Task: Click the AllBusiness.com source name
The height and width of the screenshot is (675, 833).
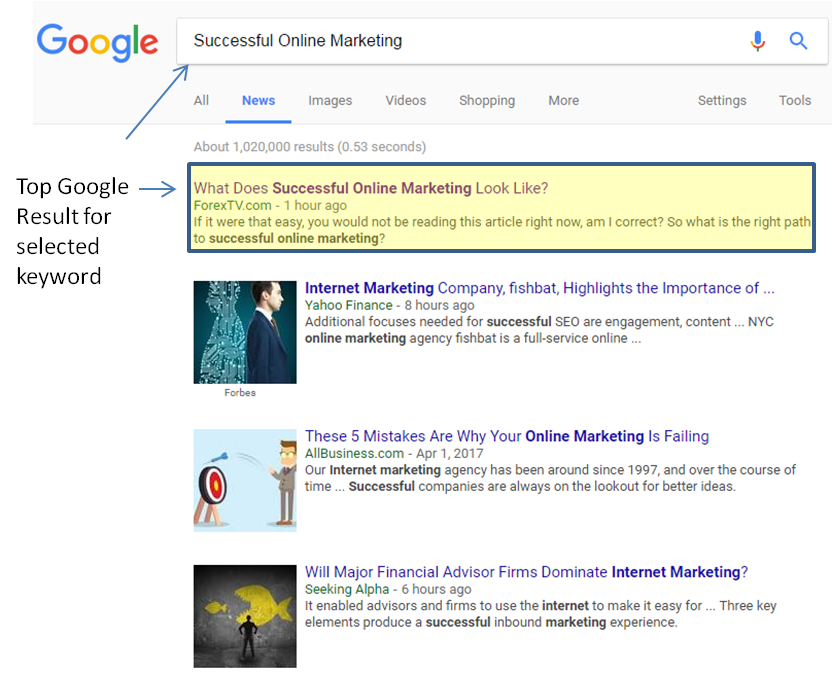Action: (354, 454)
